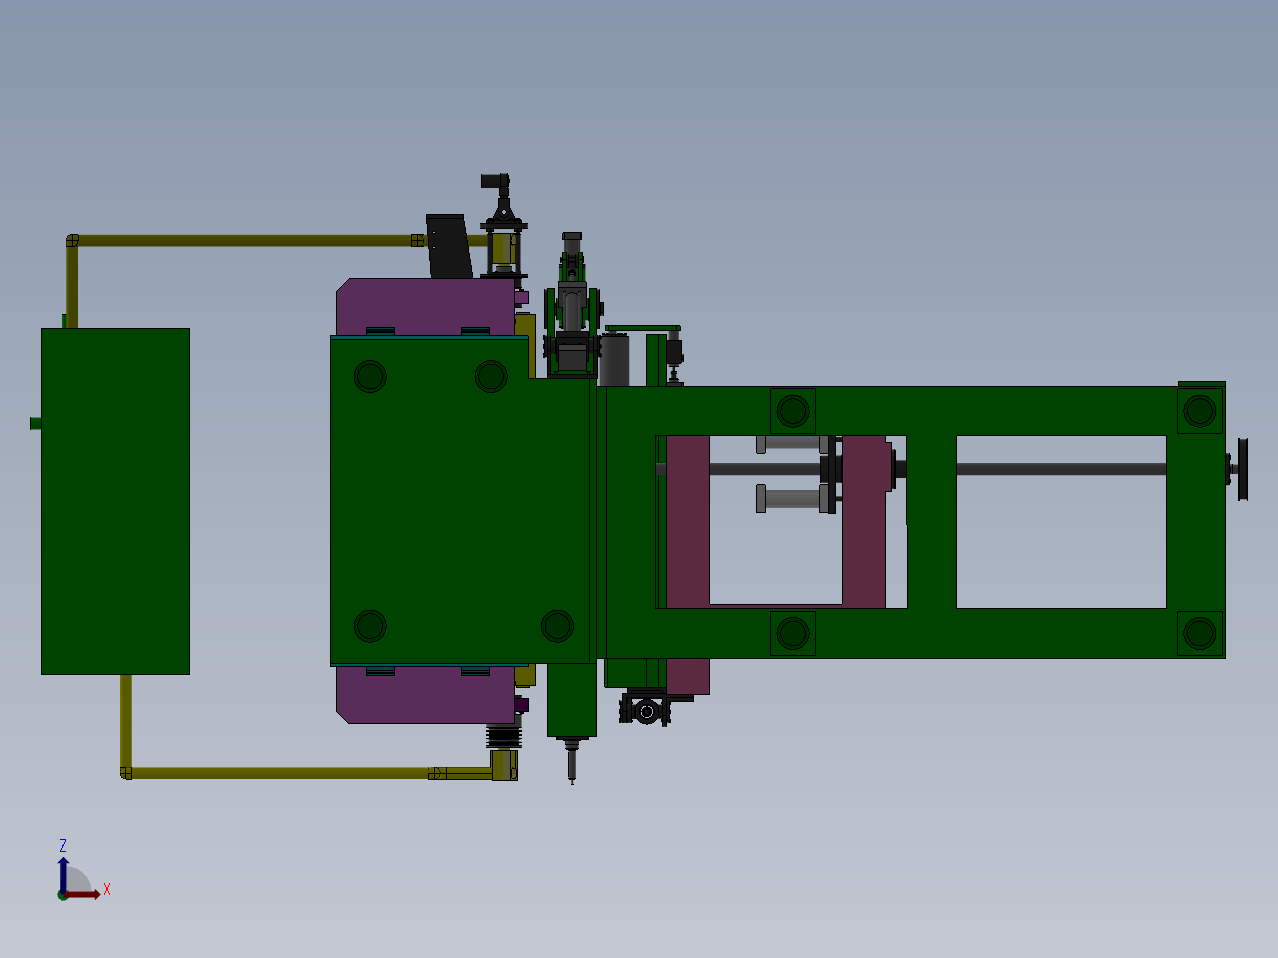The height and width of the screenshot is (958, 1278).
Task: Select the lower purple block
Action: [425, 694]
